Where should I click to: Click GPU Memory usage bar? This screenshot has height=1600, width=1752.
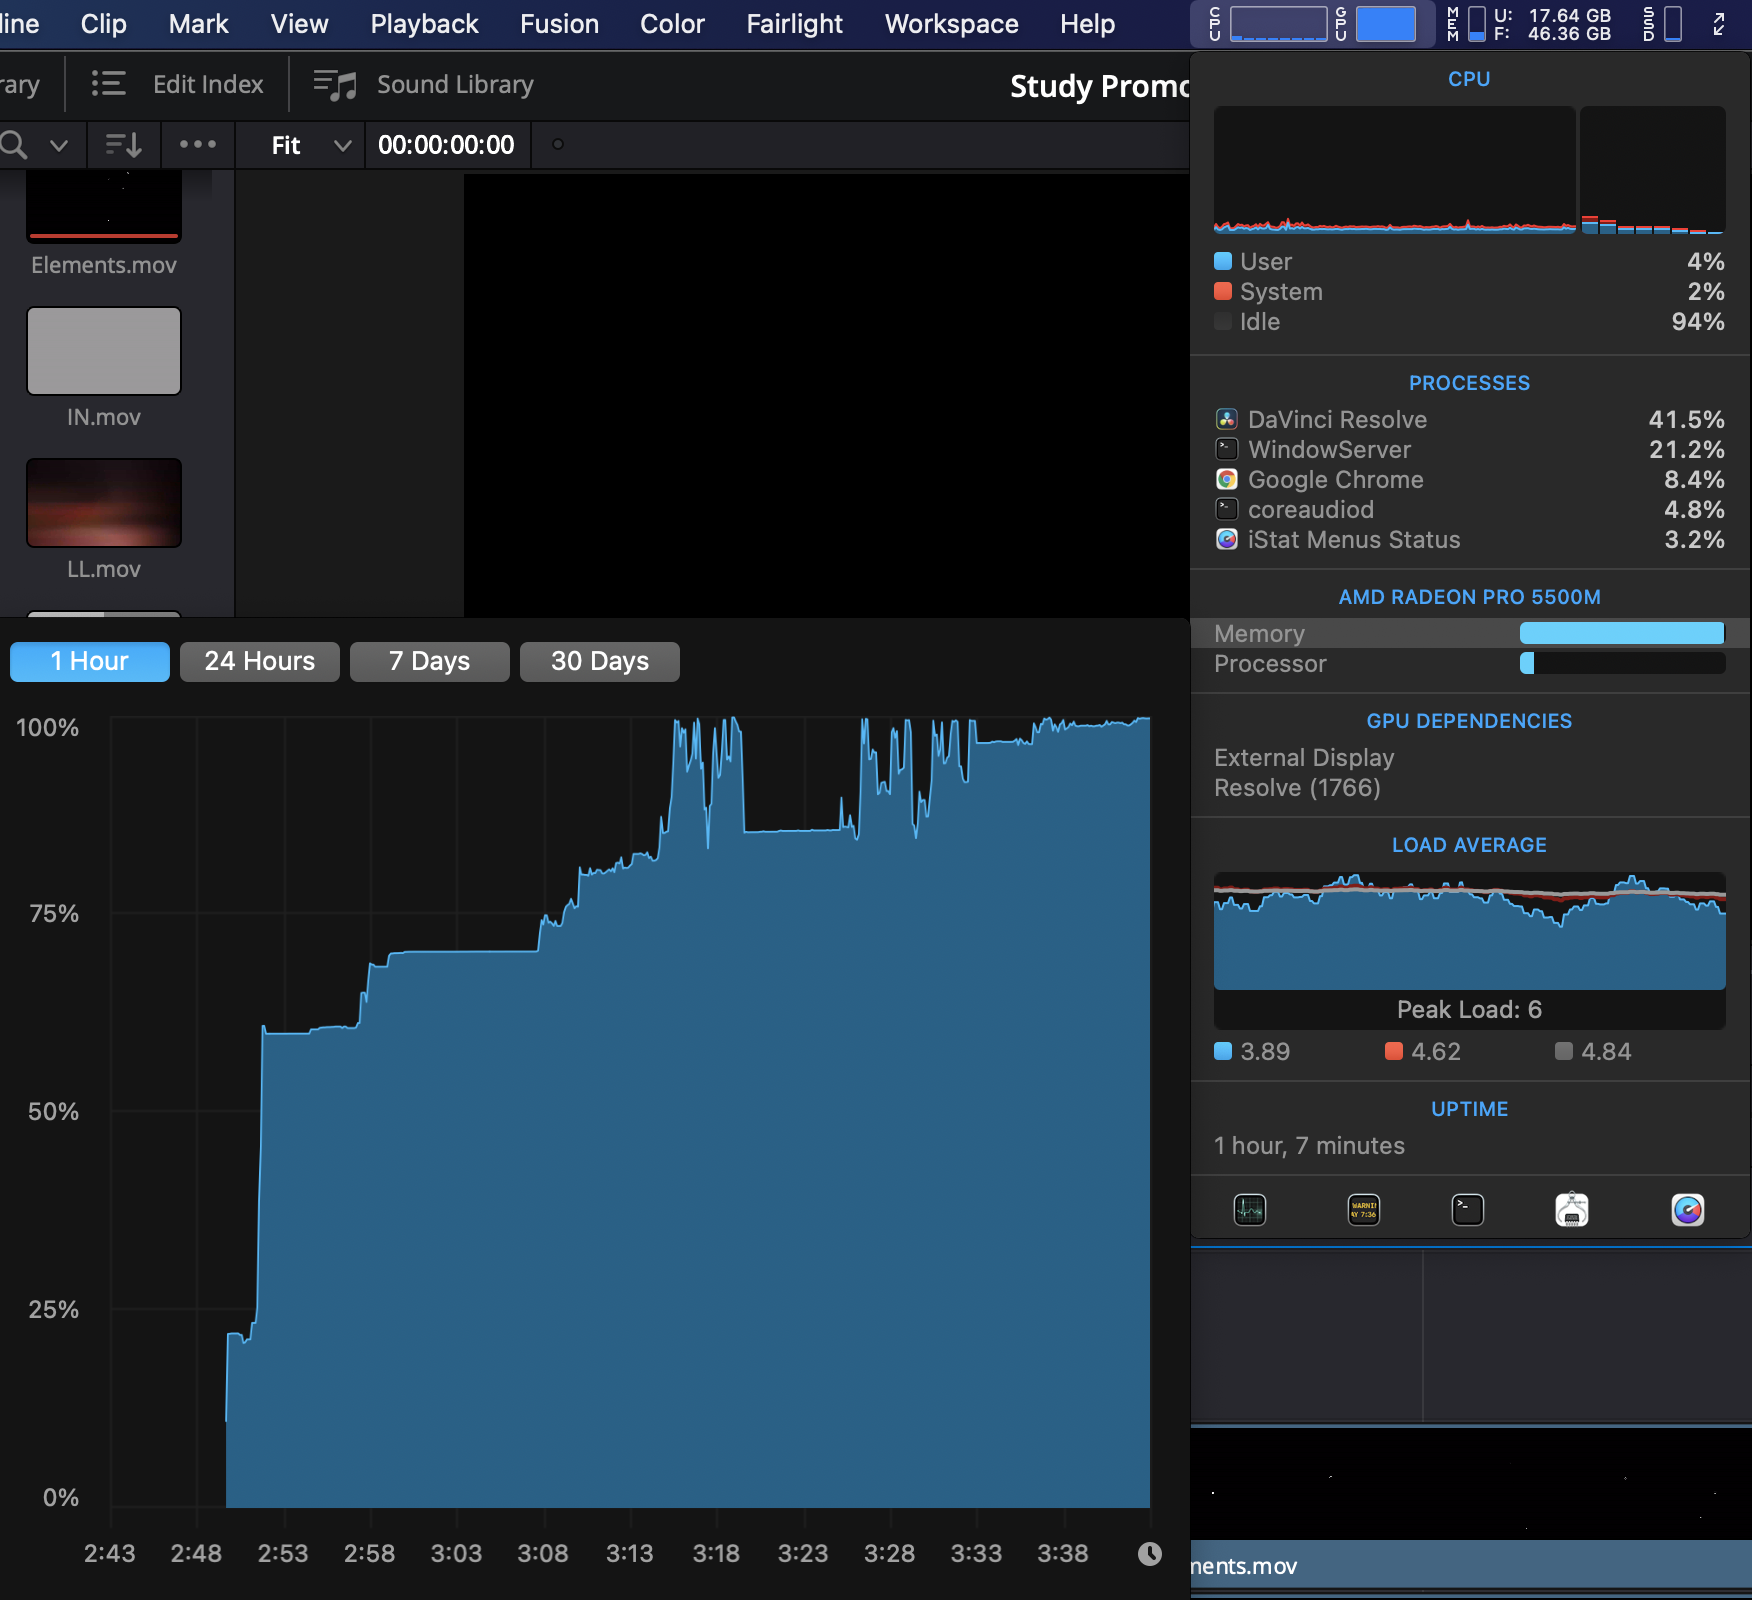click(x=1622, y=633)
